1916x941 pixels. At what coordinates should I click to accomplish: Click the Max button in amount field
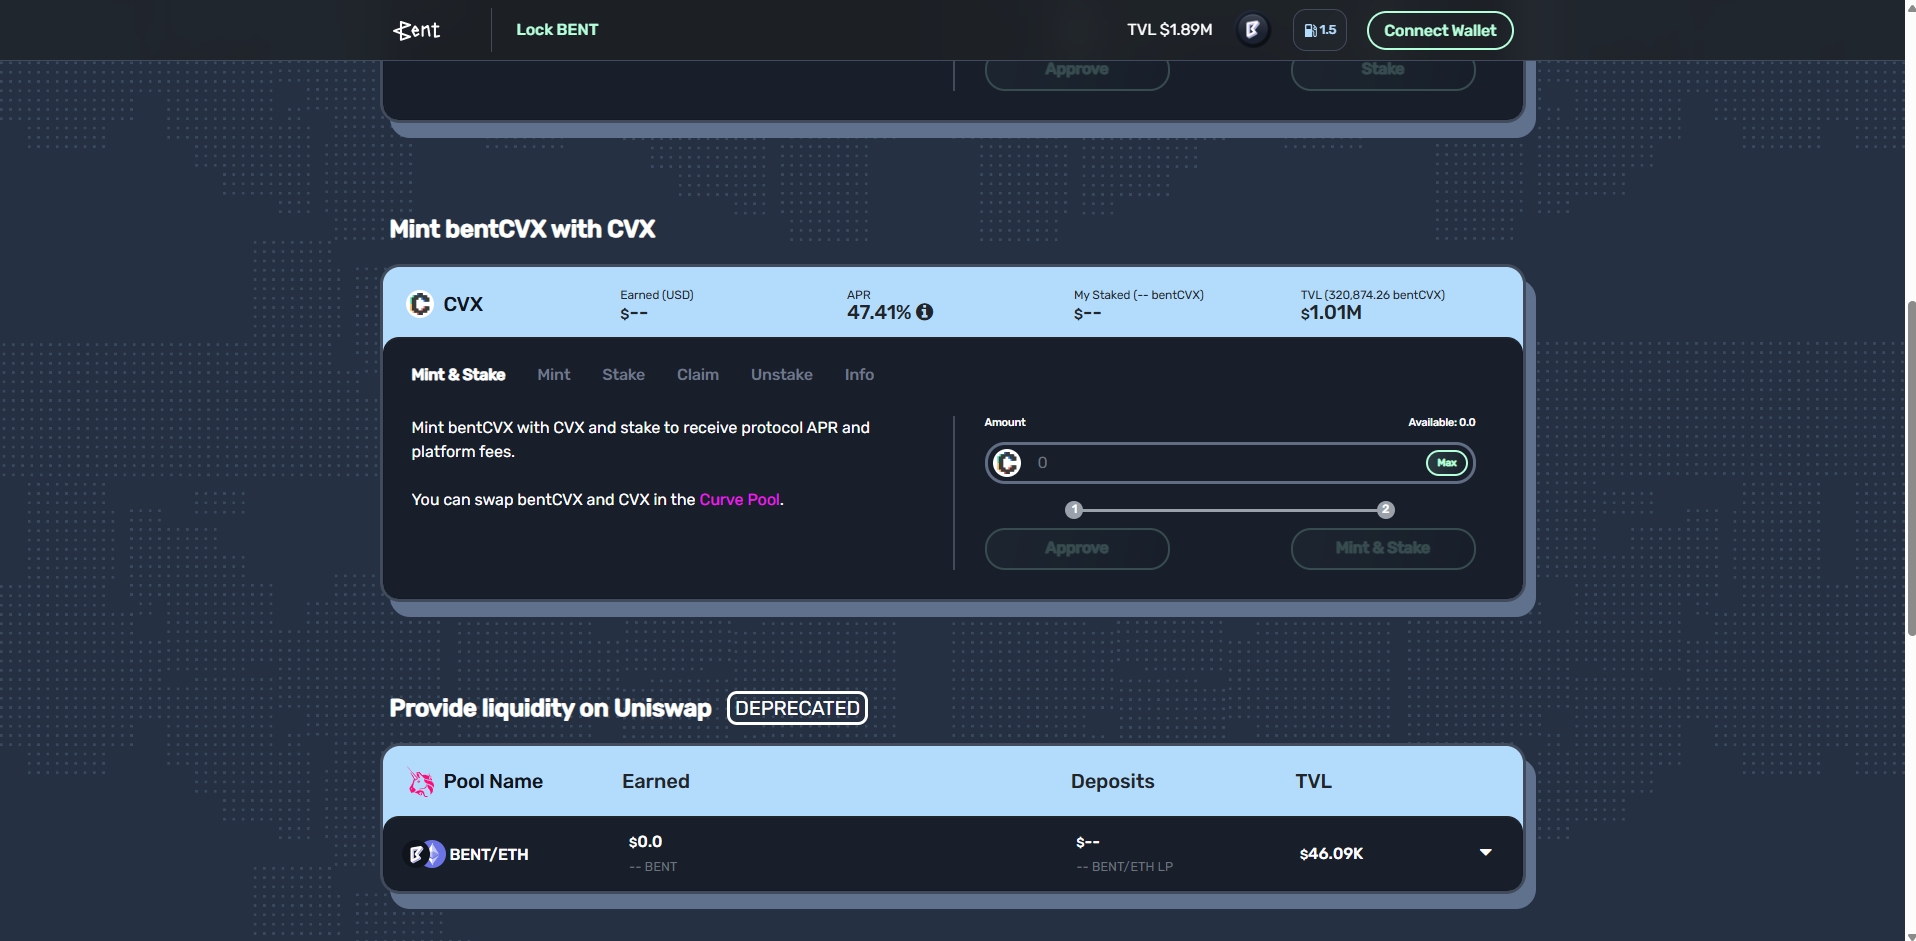point(1446,463)
